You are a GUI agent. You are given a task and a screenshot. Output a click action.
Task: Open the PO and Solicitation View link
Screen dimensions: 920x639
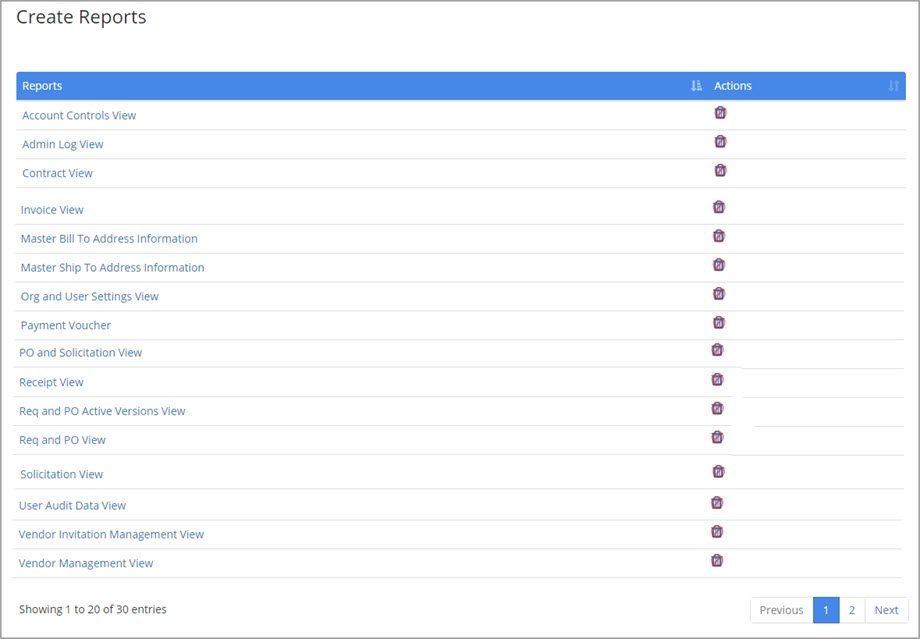(x=81, y=353)
